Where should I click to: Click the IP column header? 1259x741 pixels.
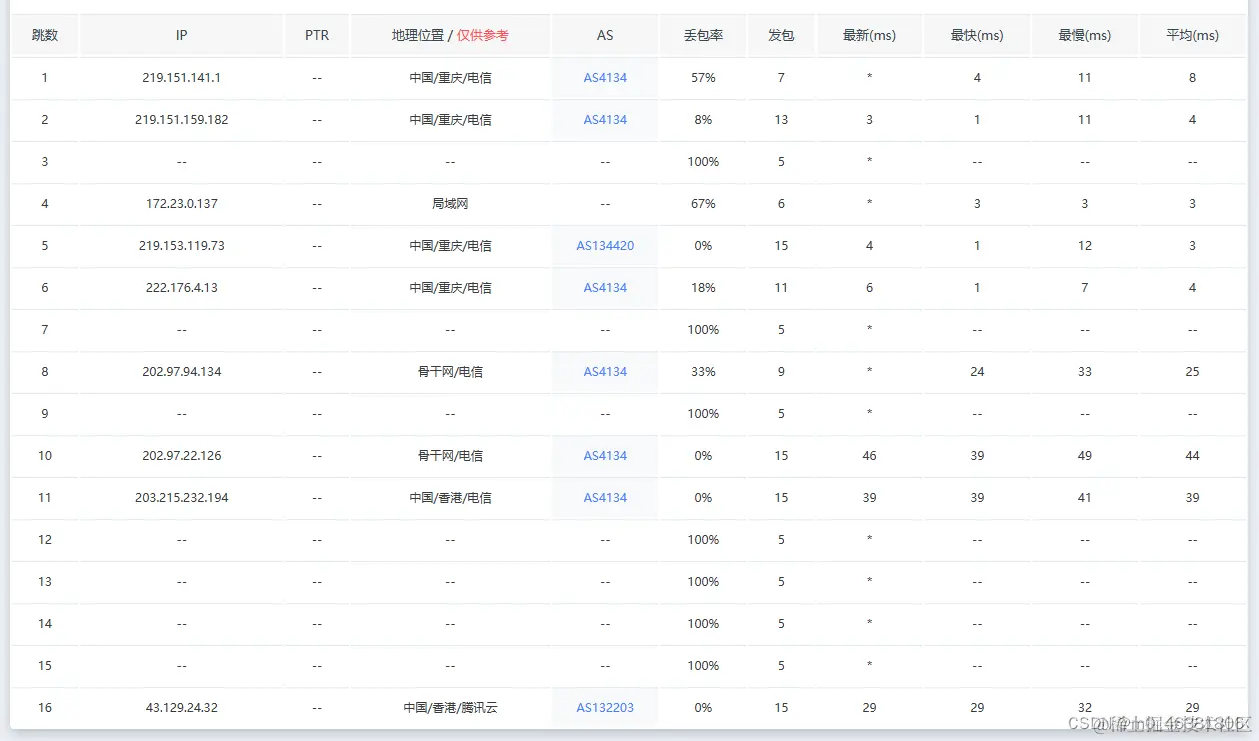click(181, 34)
